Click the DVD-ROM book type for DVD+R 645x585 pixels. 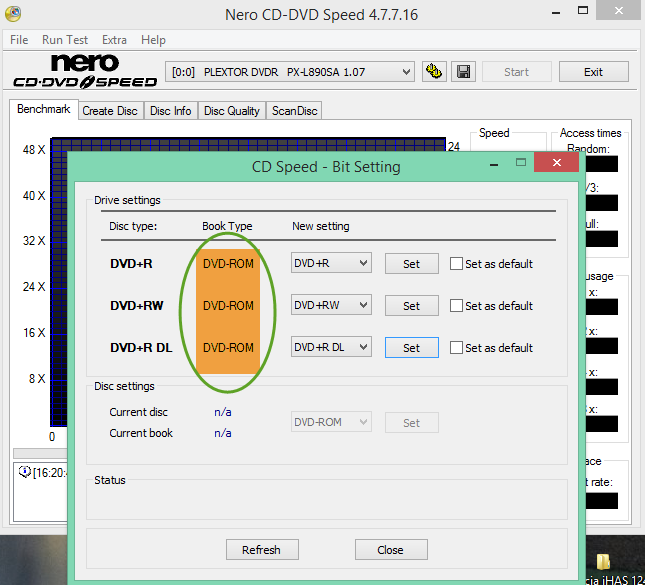click(x=228, y=264)
